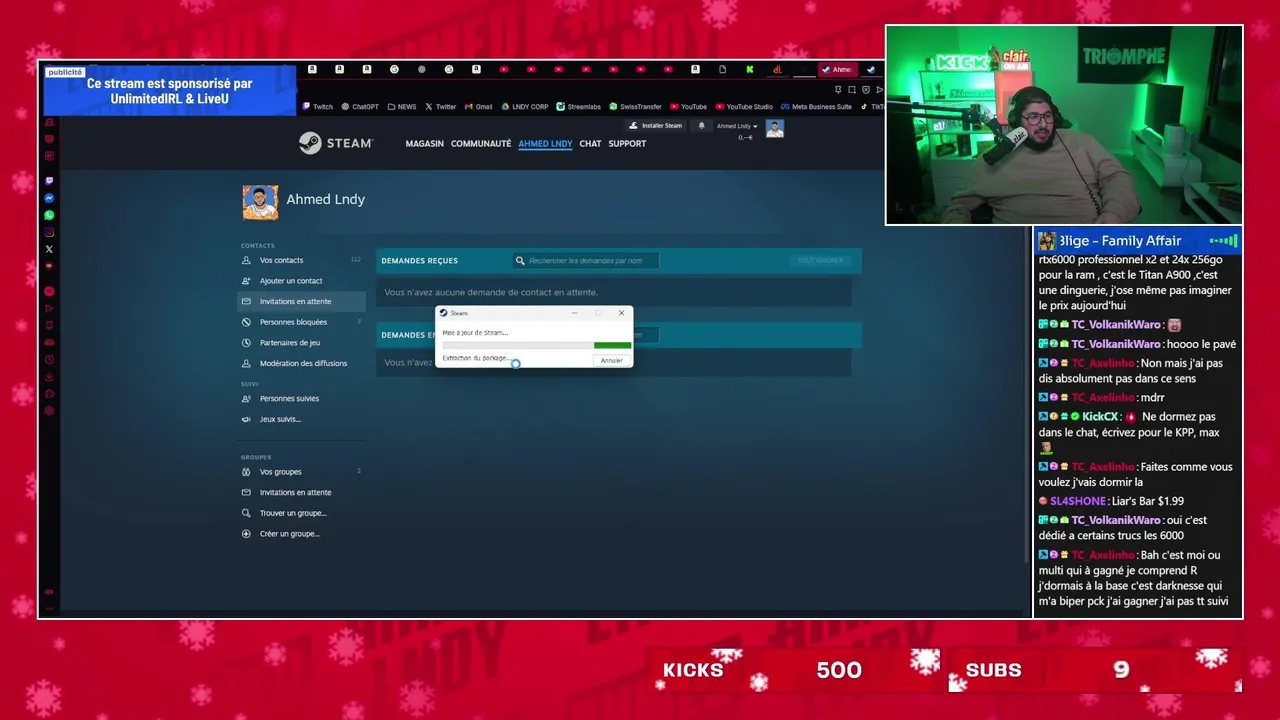Screen dimensions: 1280x720
Task: Open the NEWS bookmark folder
Action: tap(402, 106)
